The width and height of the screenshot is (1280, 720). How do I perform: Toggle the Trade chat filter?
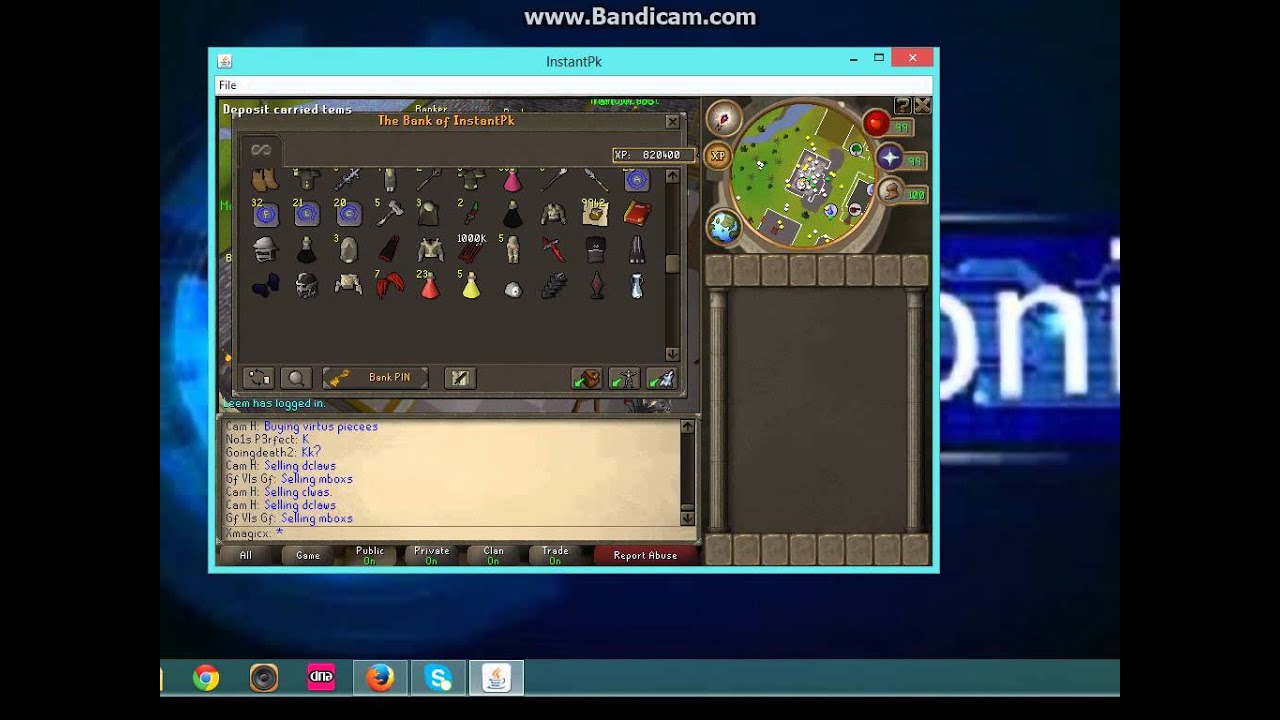(x=556, y=555)
